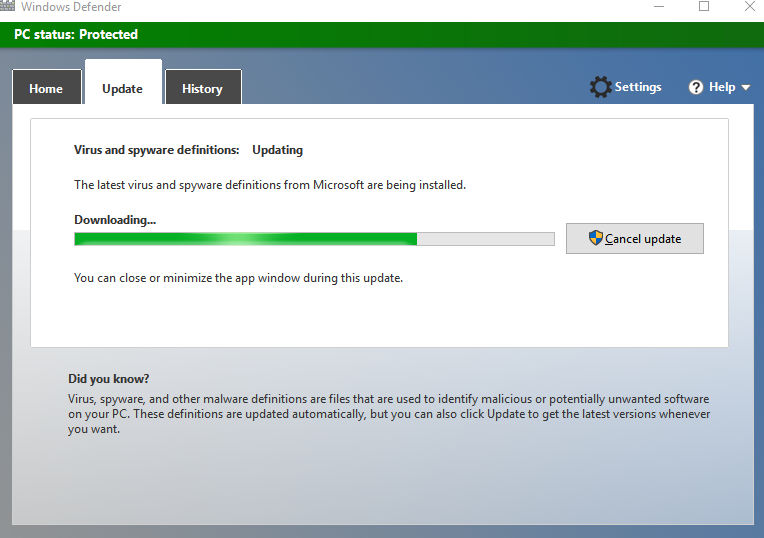Click 'The latest virus and spyware definitions' sentence

coord(270,185)
